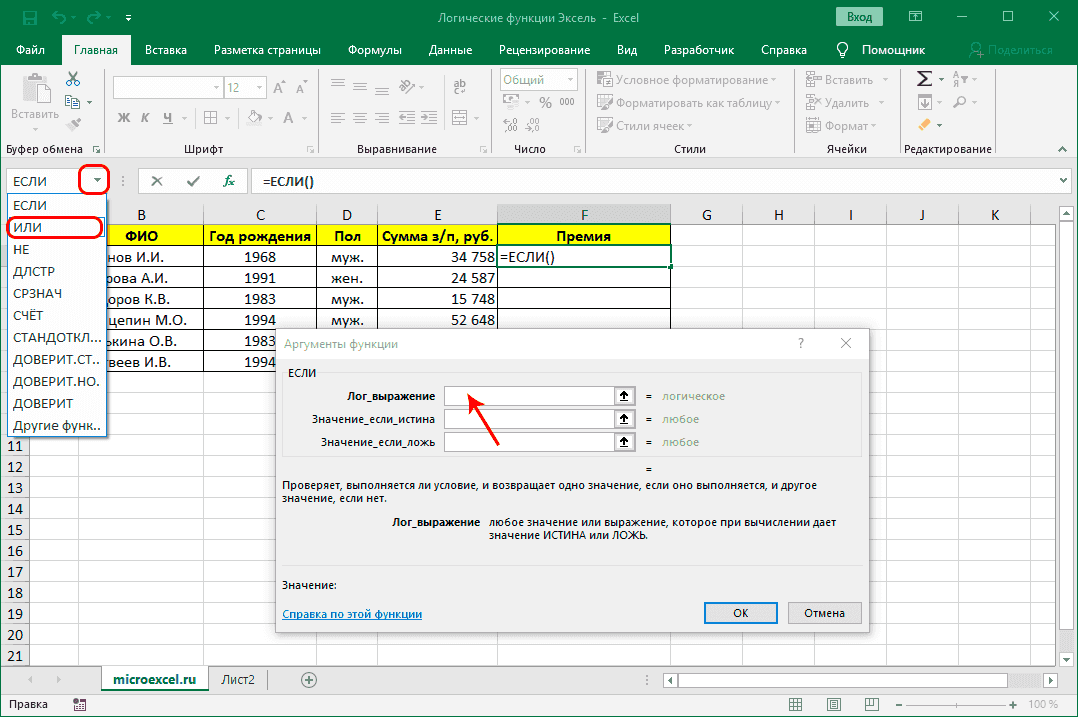1078x717 pixels.
Task: Collapse dialog via Лог_выражение range selector icon
Action: [x=624, y=396]
